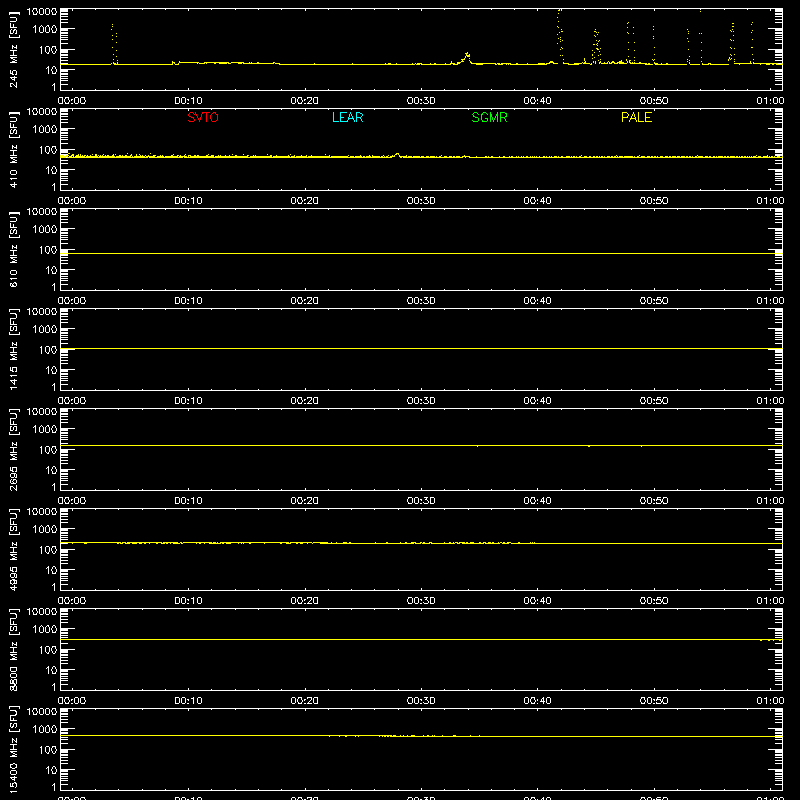Select the 610 MHz [SFU] axis title
This screenshot has width=800, height=800.
tap(14, 249)
